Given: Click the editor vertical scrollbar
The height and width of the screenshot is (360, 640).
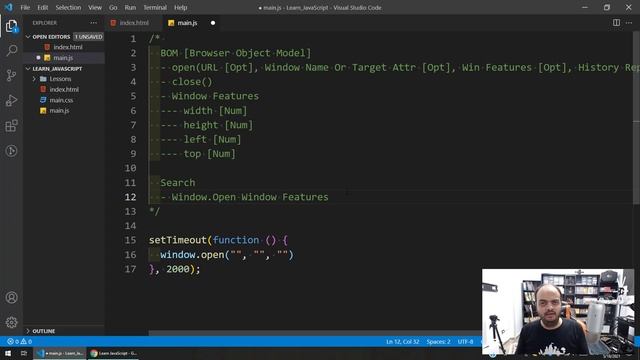Looking at the screenshot, I should click(636, 118).
